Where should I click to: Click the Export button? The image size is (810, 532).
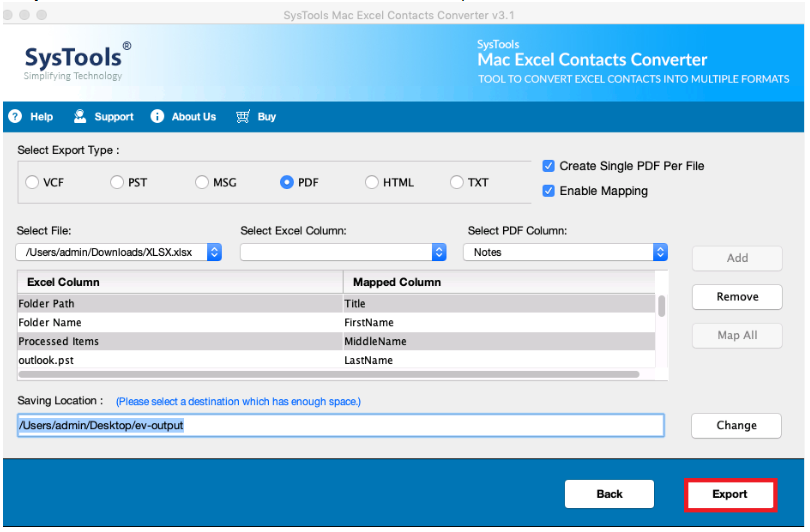click(x=730, y=495)
